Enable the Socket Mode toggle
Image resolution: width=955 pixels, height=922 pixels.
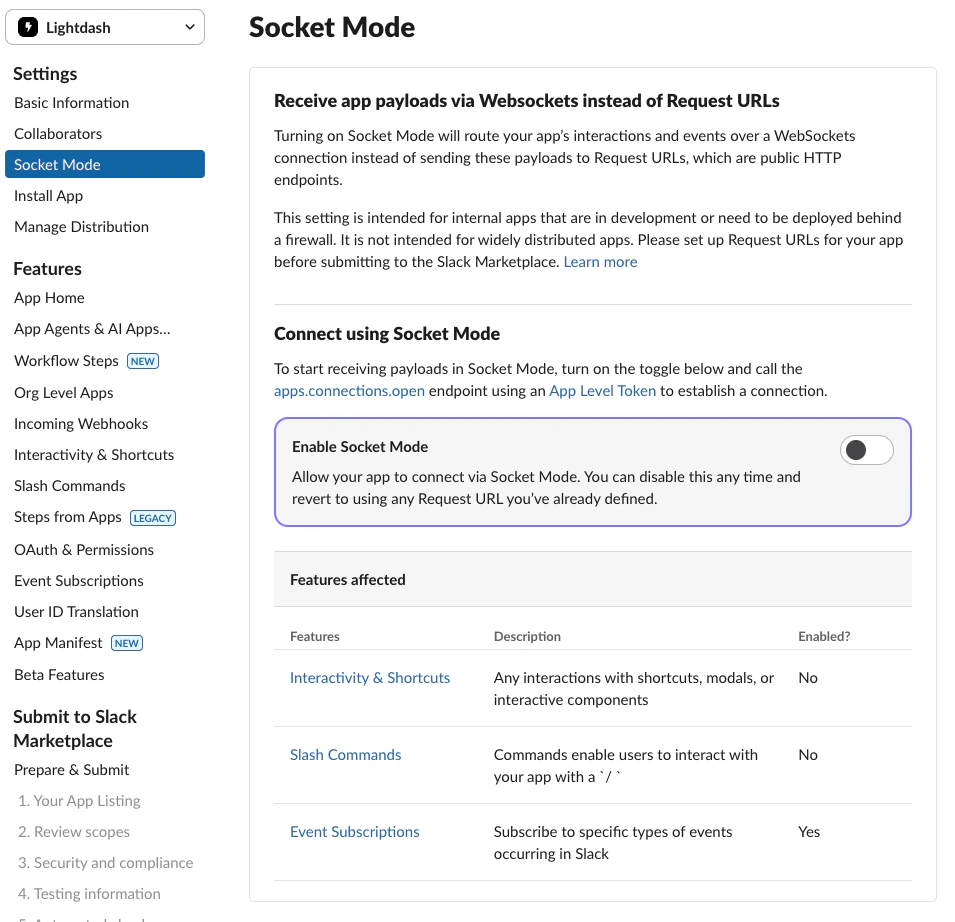point(866,450)
